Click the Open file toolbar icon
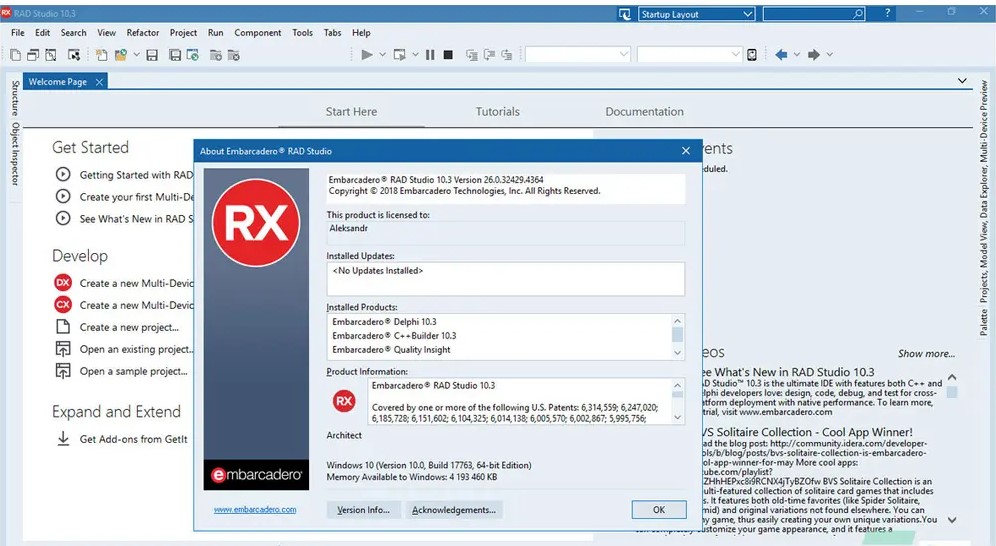Image resolution: width=996 pixels, height=546 pixels. coord(102,55)
